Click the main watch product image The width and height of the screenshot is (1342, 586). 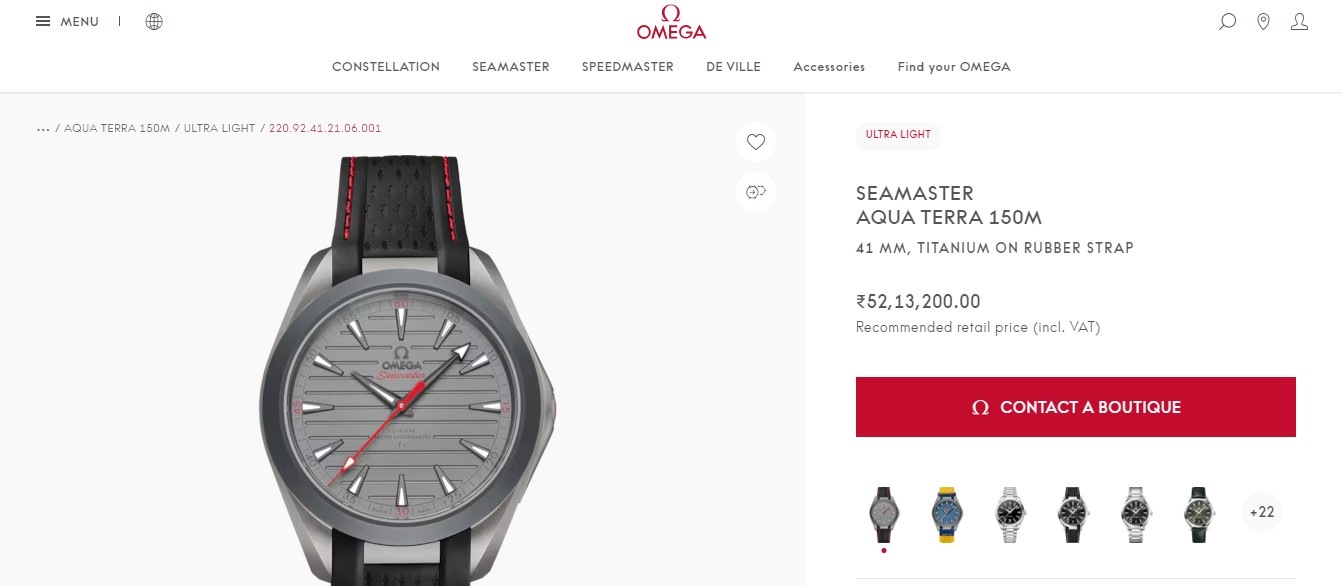pyautogui.click(x=406, y=370)
